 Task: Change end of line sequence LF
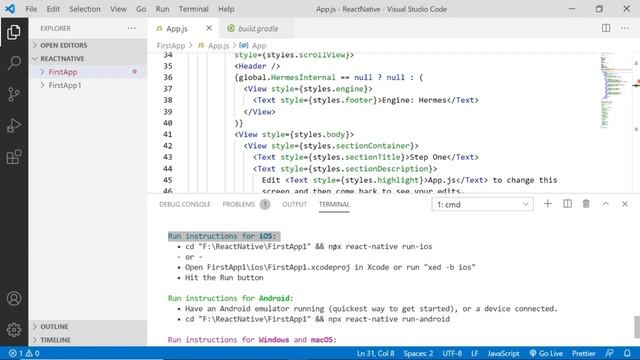click(x=475, y=353)
